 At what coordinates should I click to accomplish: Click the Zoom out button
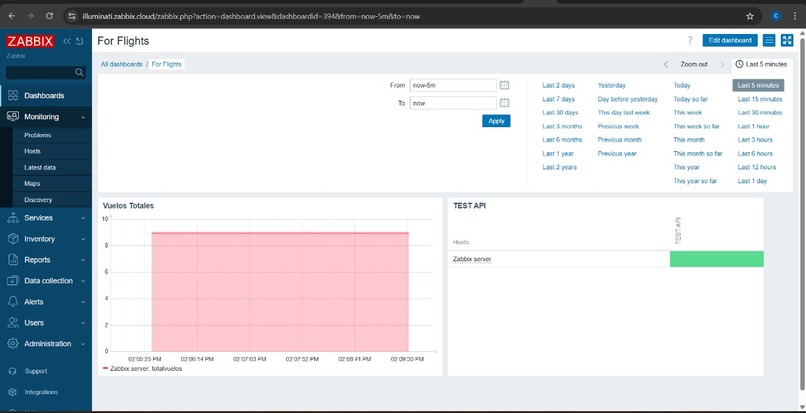pos(694,64)
